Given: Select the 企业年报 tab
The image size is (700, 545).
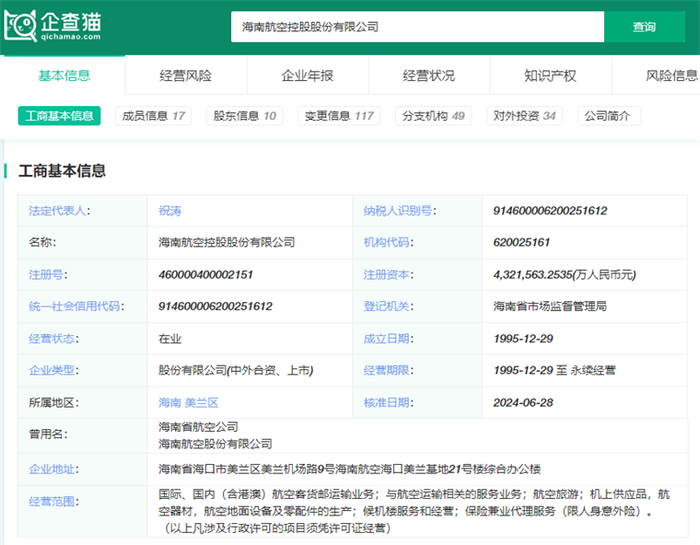Looking at the screenshot, I should coord(308,76).
